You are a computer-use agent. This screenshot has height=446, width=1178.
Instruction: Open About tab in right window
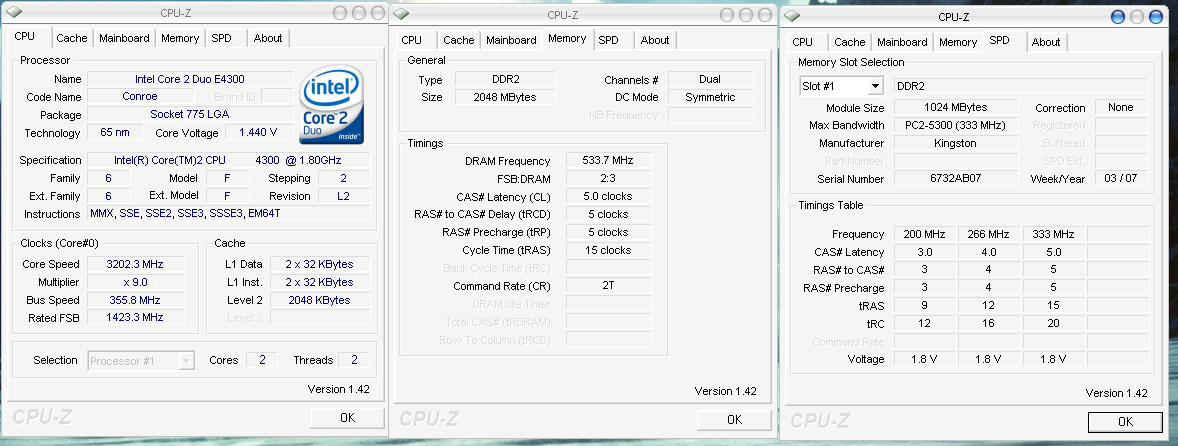pyautogui.click(x=1046, y=43)
